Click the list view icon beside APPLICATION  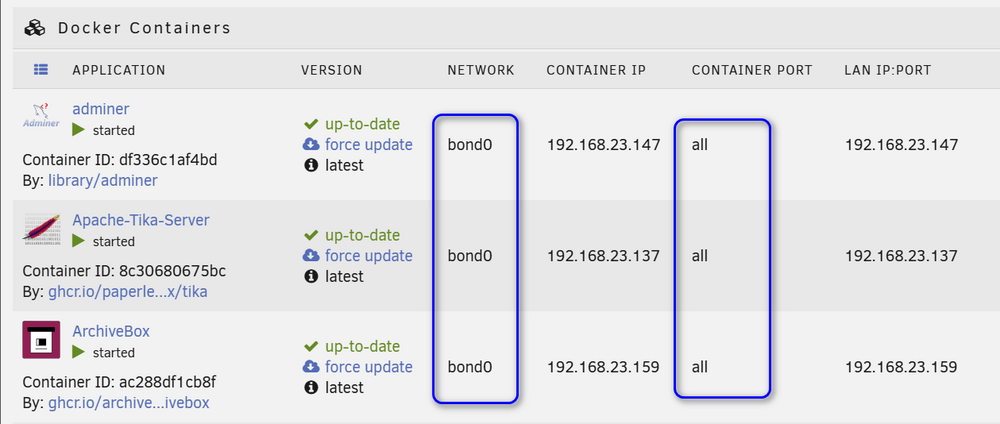coord(41,69)
